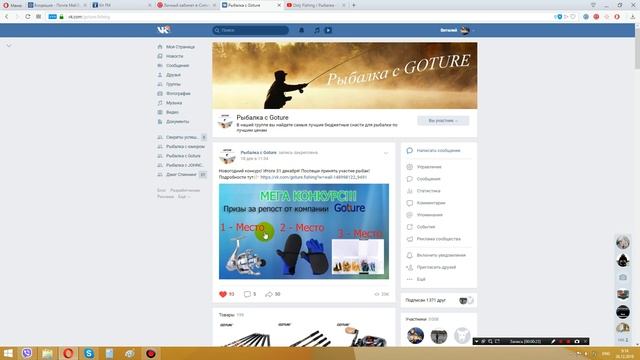Open Управление group settings
The width and height of the screenshot is (640, 360).
(x=429, y=167)
